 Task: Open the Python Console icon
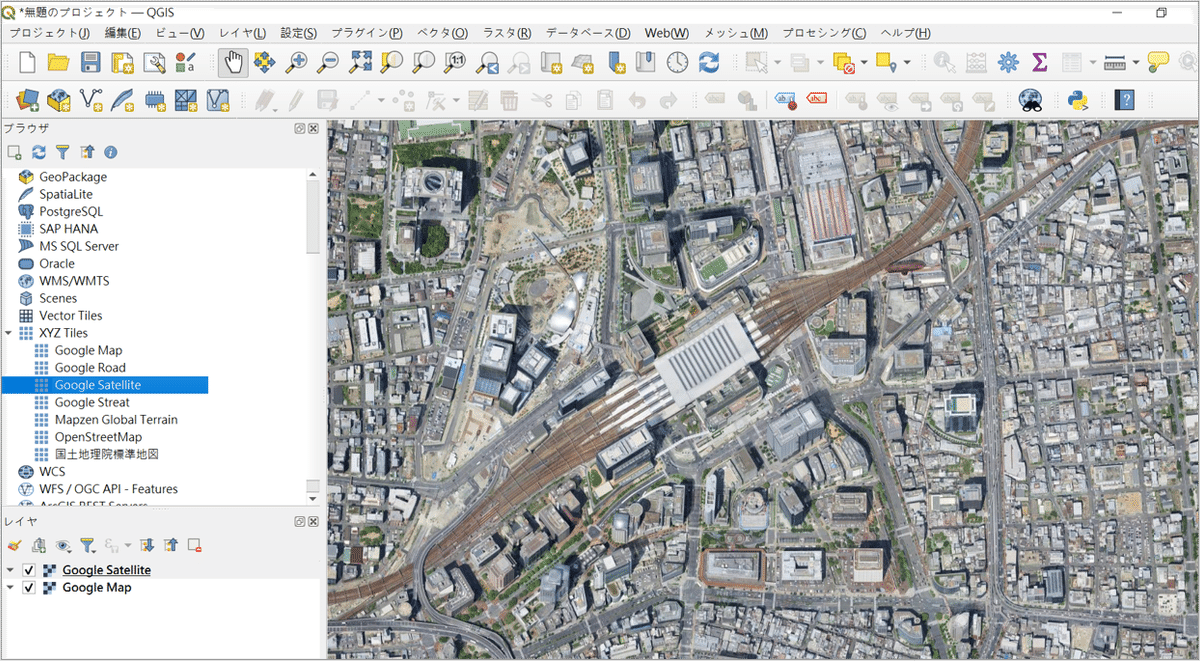[x=1078, y=99]
